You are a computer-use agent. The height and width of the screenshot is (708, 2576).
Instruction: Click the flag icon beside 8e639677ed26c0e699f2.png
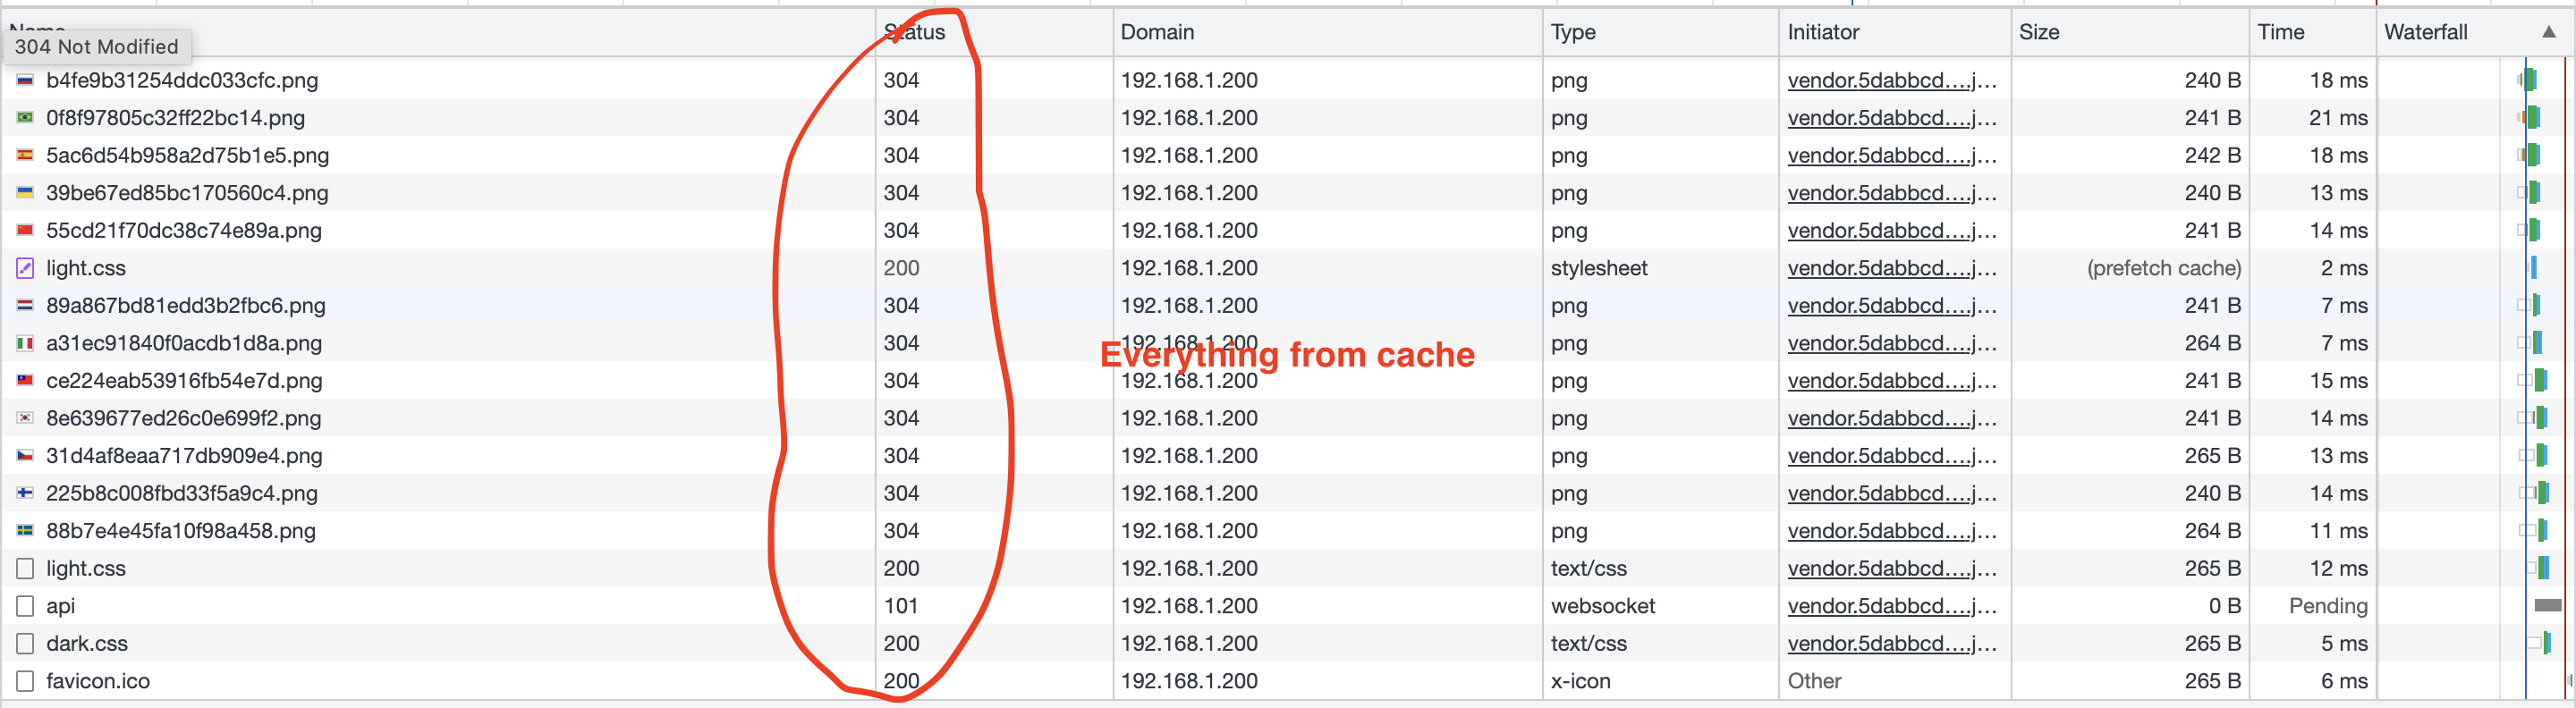coord(25,418)
